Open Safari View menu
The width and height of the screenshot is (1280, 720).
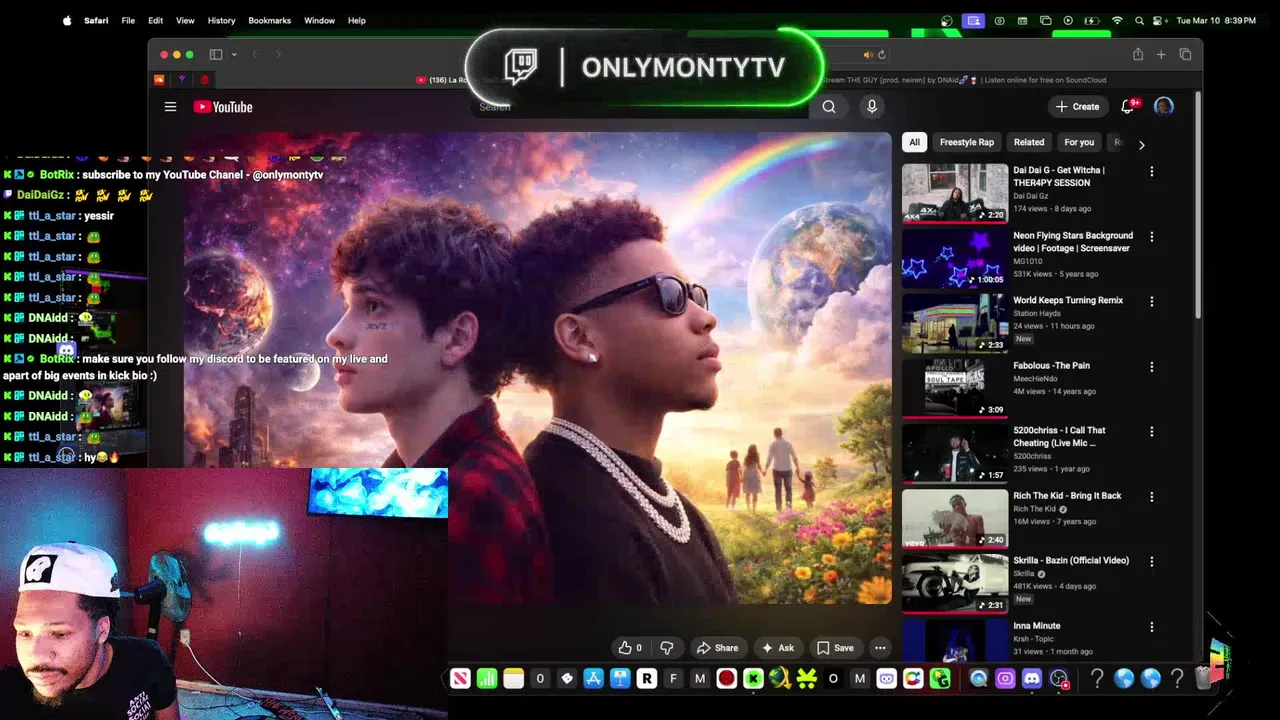[x=185, y=20]
